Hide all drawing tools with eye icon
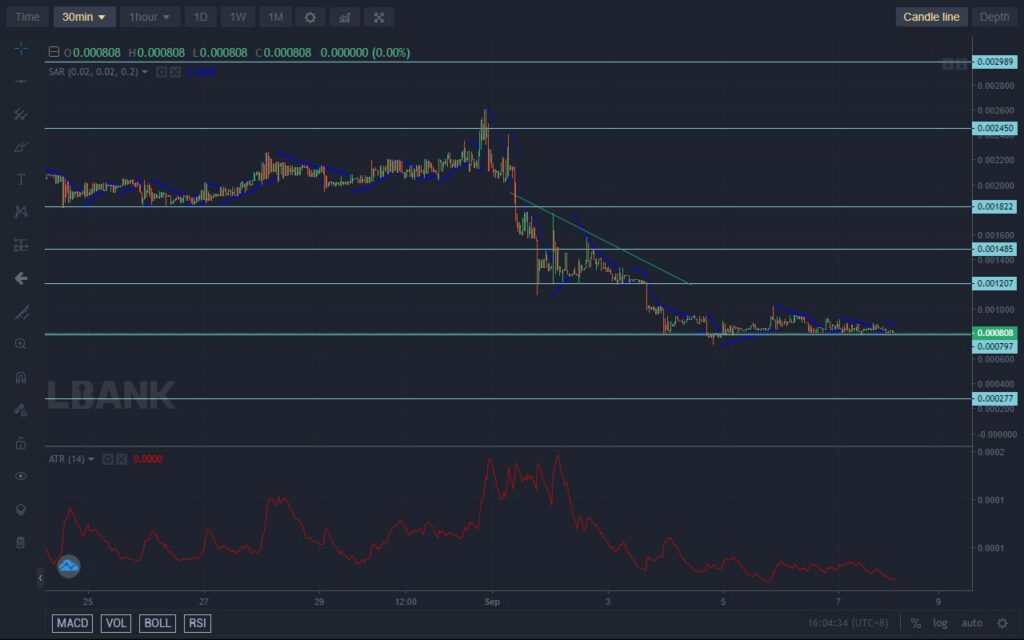Viewport: 1024px width, 640px height. coord(21,476)
